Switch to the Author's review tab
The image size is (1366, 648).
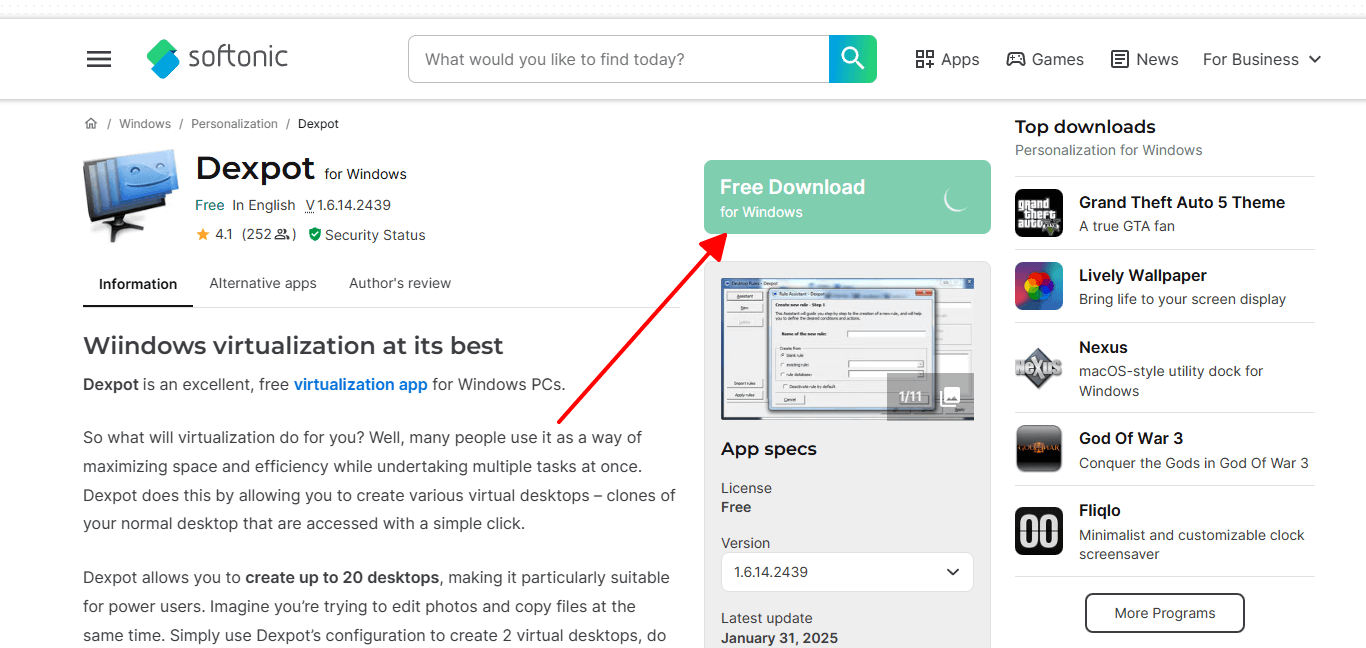(400, 284)
